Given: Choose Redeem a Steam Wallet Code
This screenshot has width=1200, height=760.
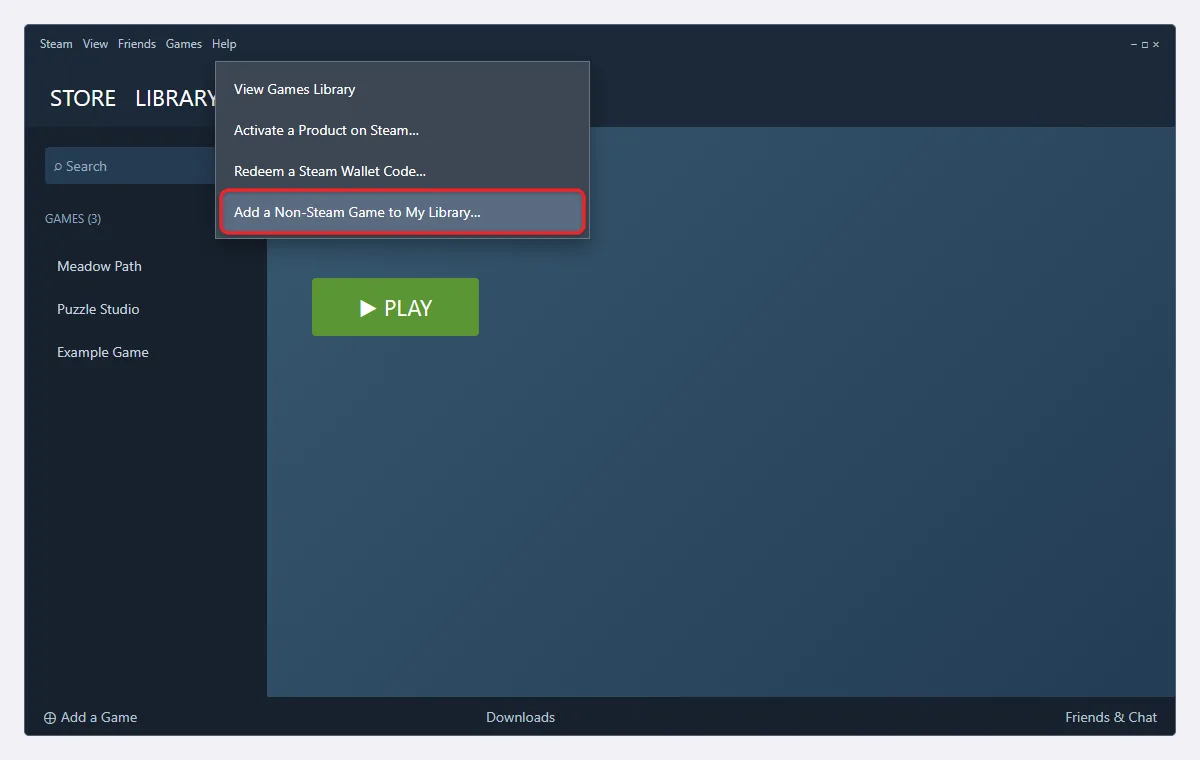Looking at the screenshot, I should 402,171.
